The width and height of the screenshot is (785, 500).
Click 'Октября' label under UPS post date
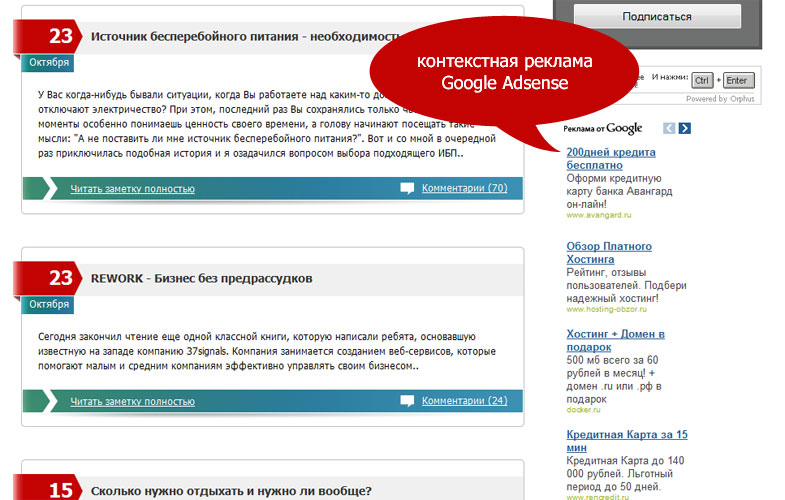point(49,63)
